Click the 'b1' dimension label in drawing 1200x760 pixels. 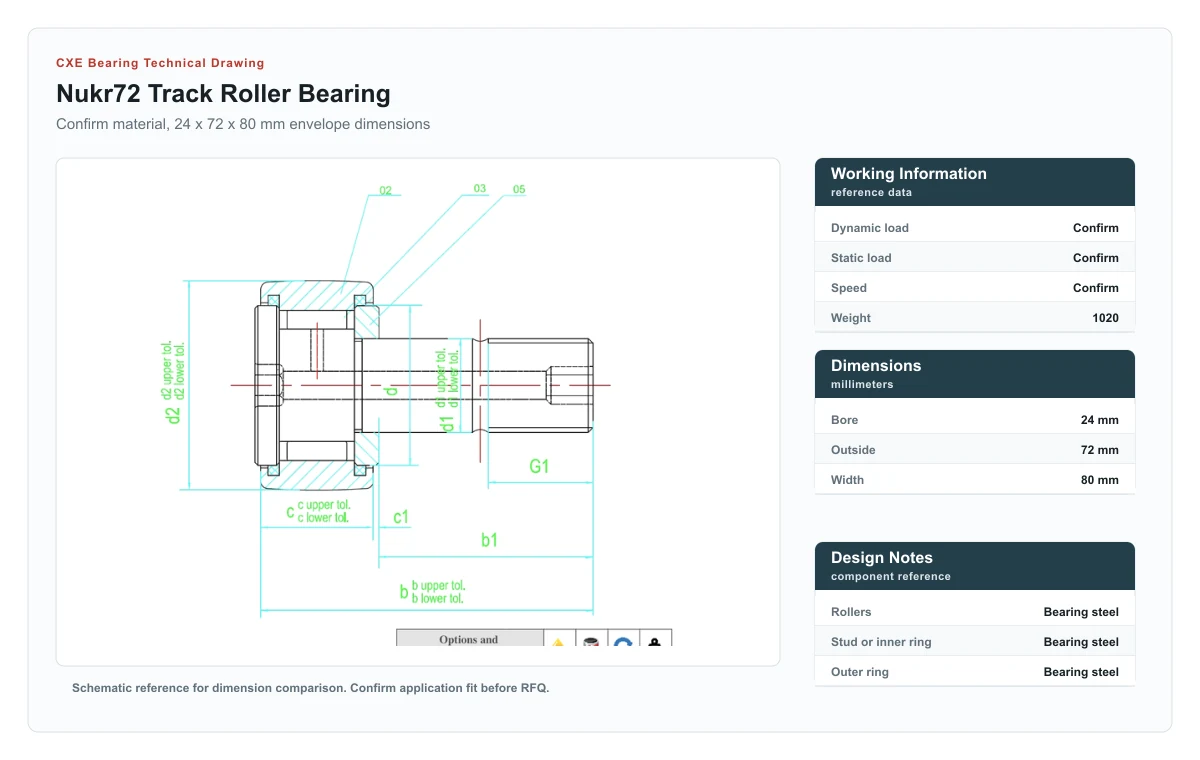click(x=489, y=540)
